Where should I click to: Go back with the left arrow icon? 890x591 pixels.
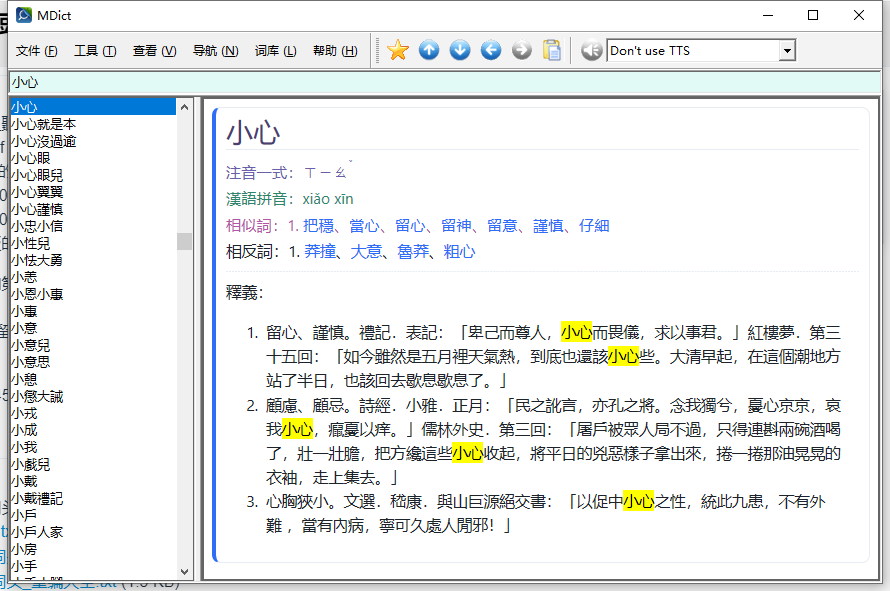(491, 50)
